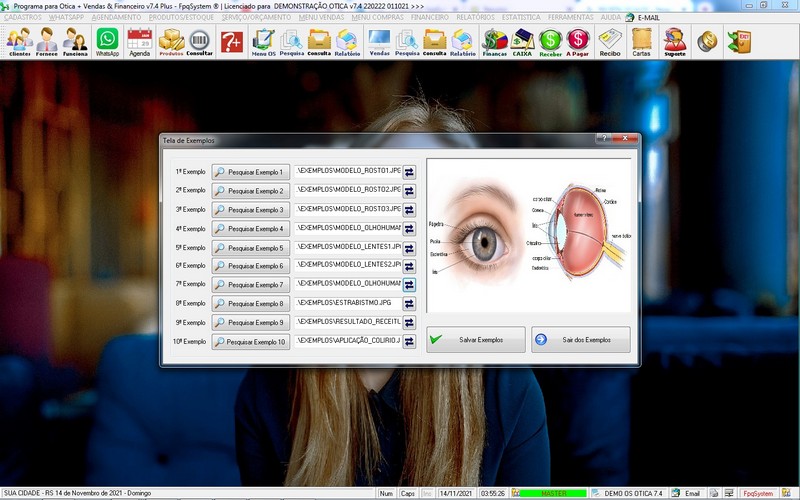Click the Fornece suppliers icon
The image size is (800, 500).
pos(47,41)
